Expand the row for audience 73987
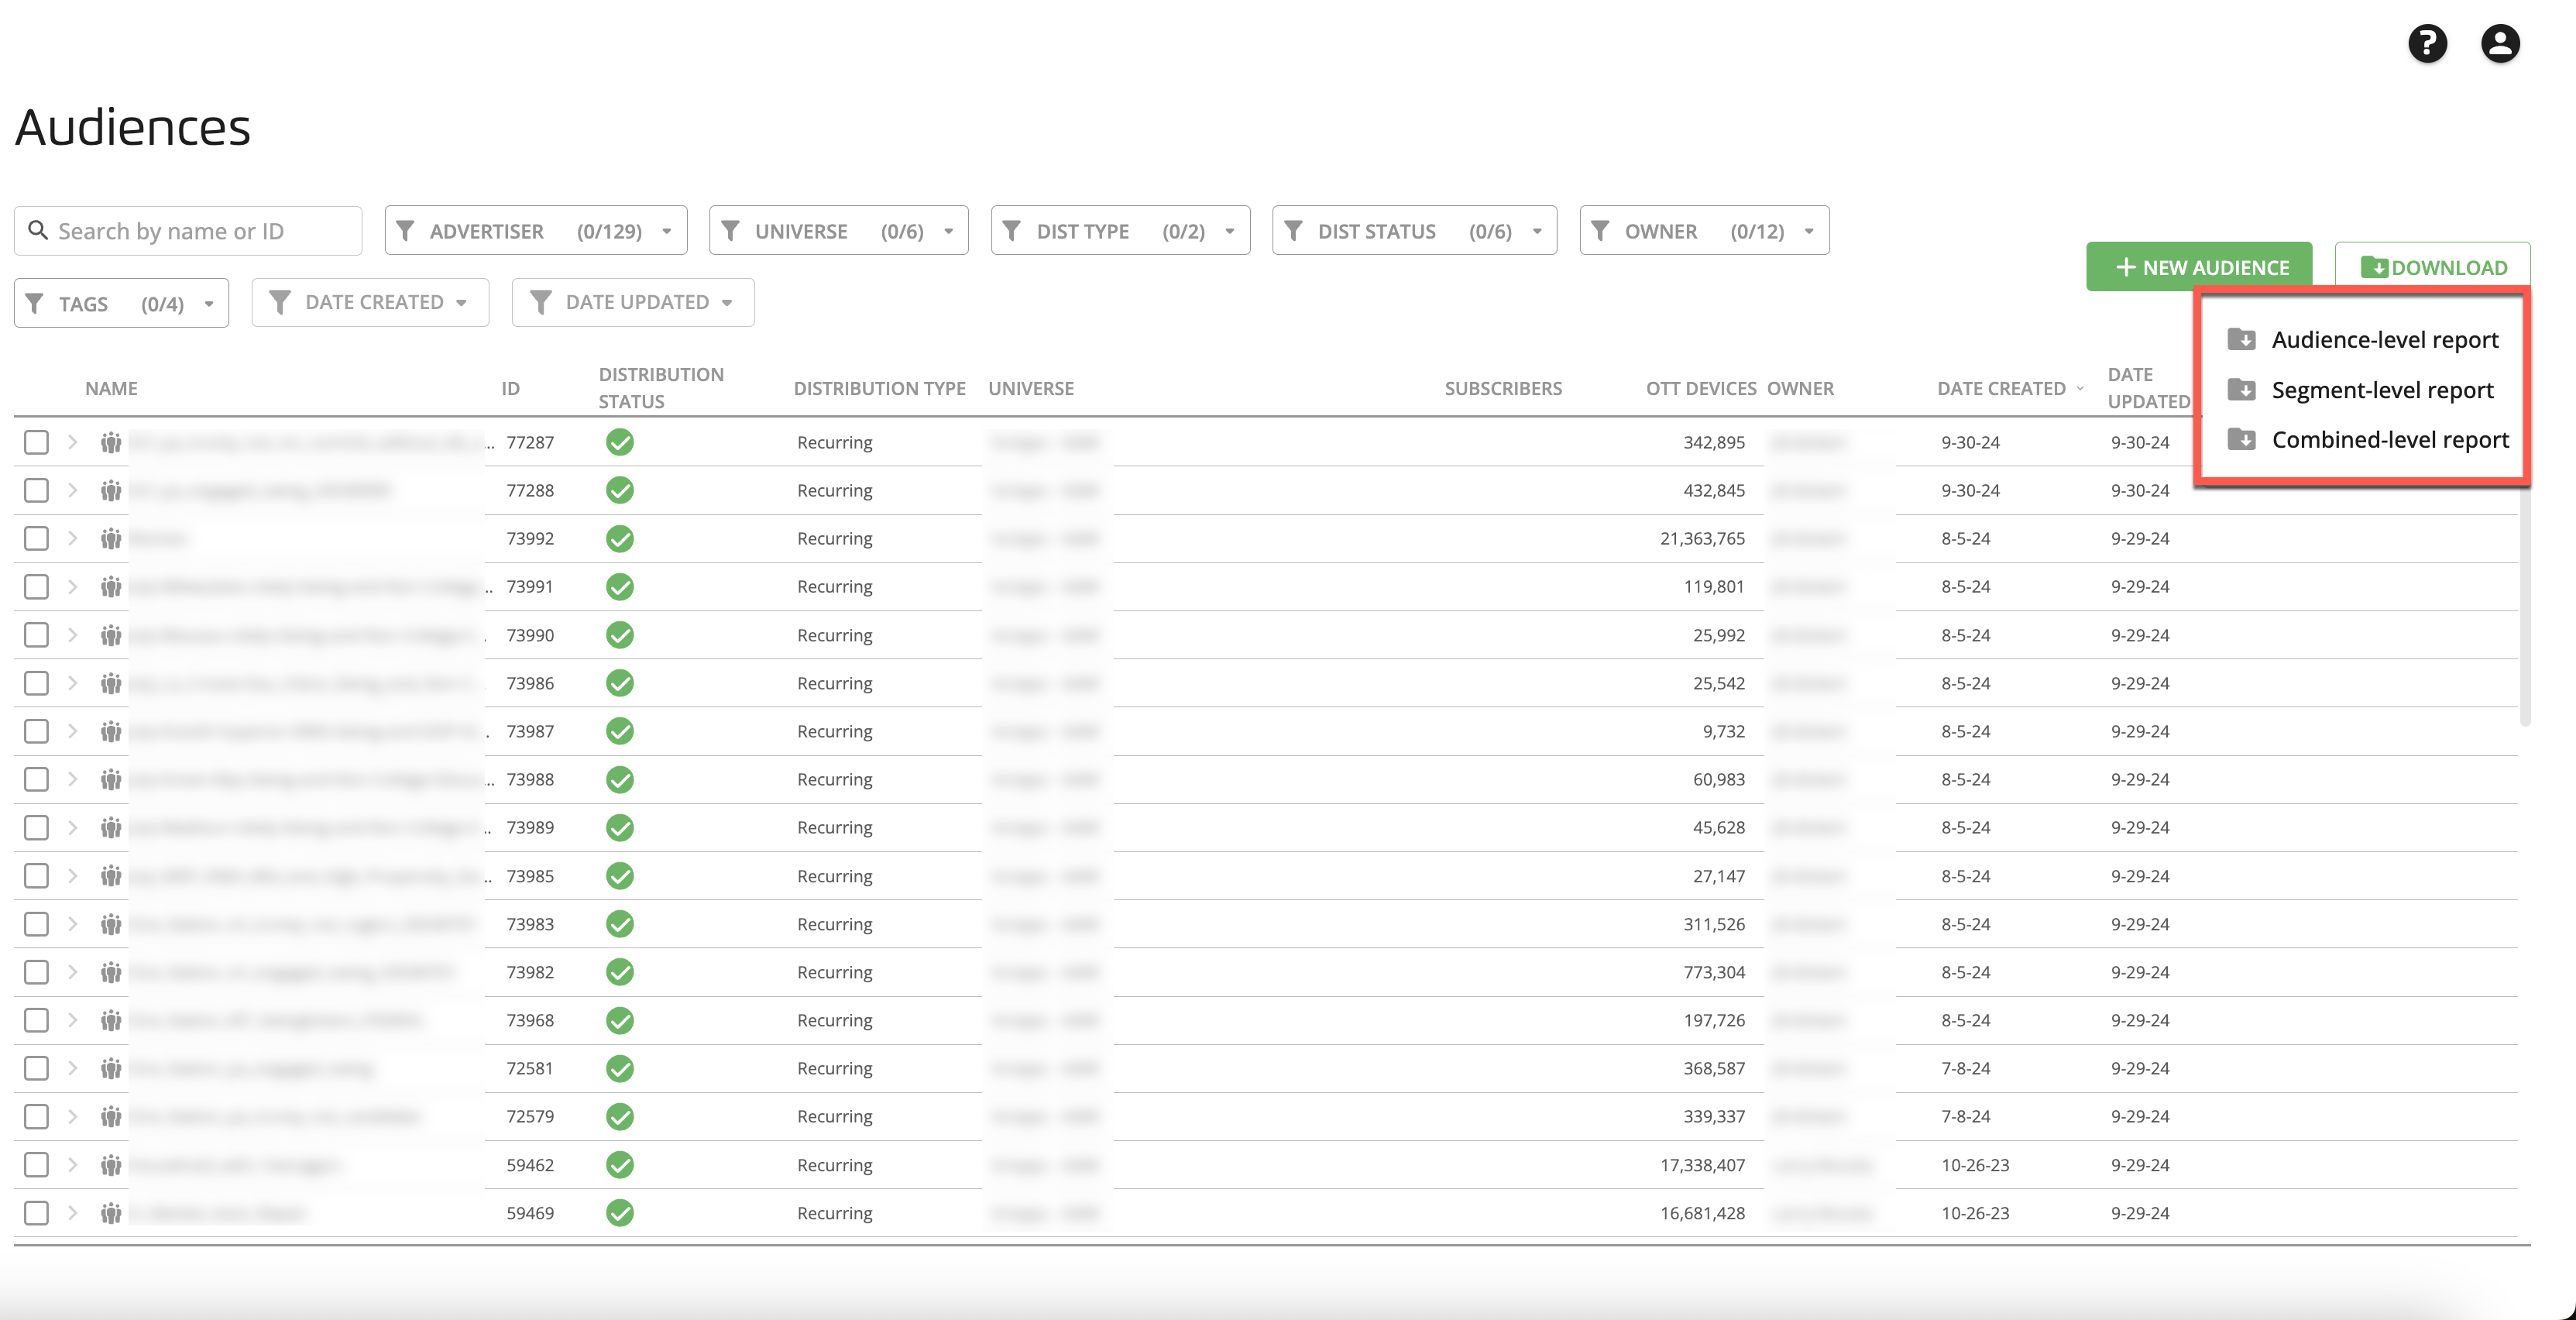 tap(73, 731)
